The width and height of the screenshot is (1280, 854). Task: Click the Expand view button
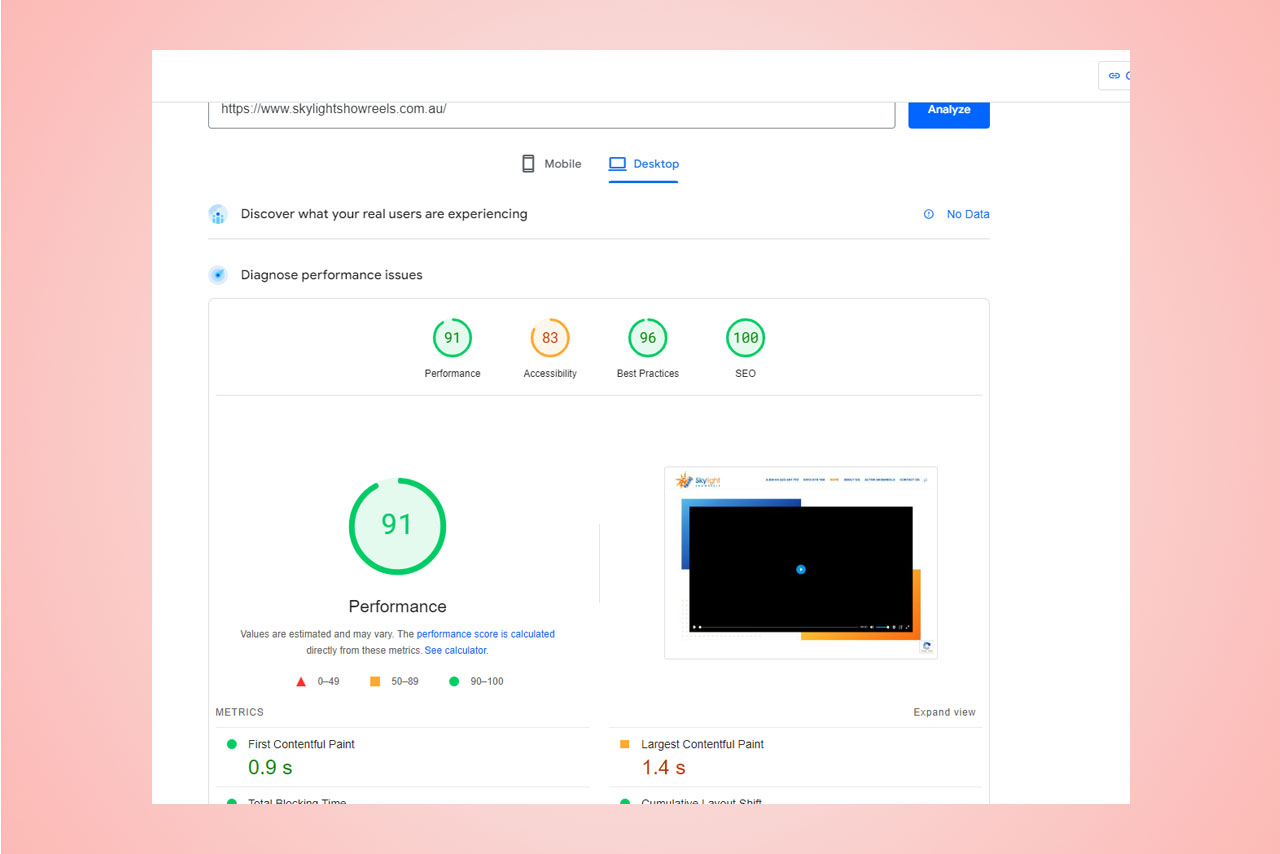point(944,712)
